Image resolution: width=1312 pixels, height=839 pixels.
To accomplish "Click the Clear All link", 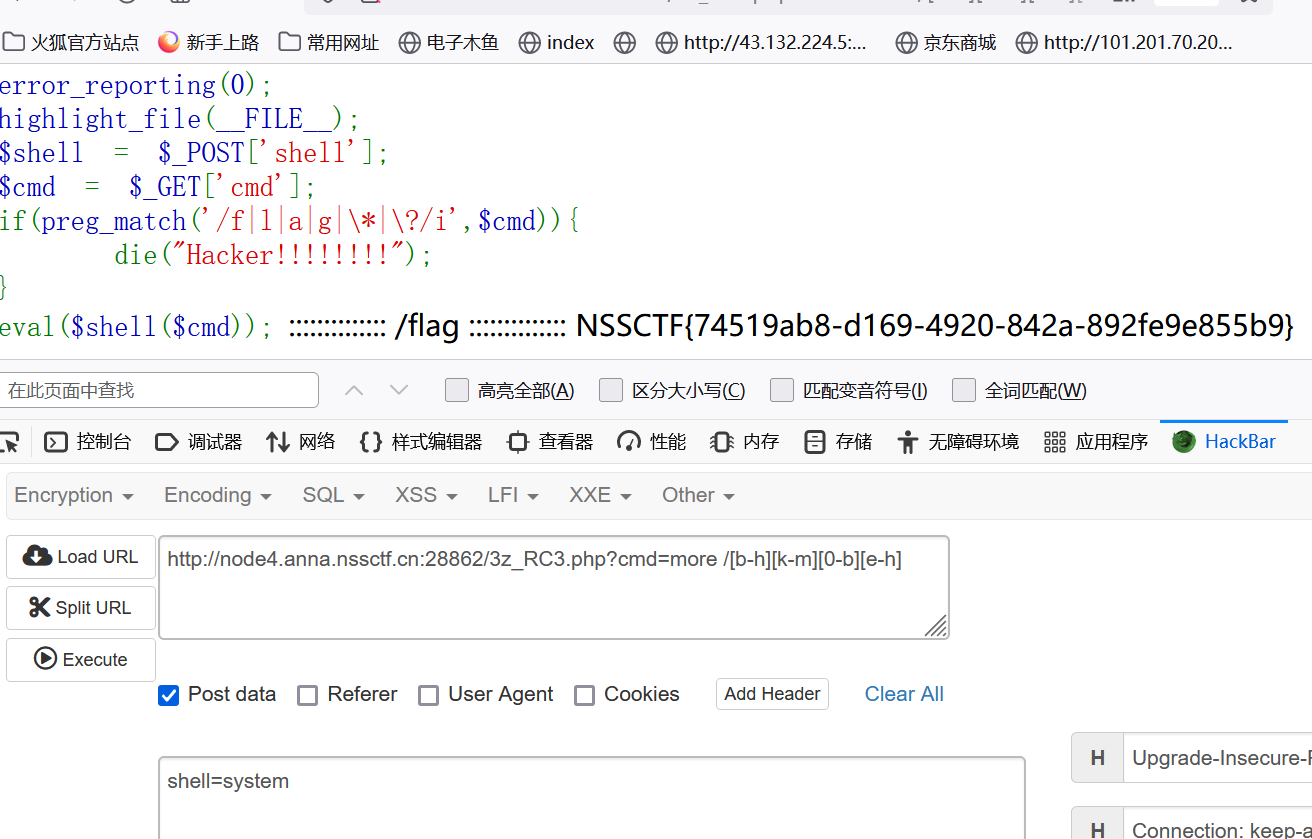I will coord(904,694).
